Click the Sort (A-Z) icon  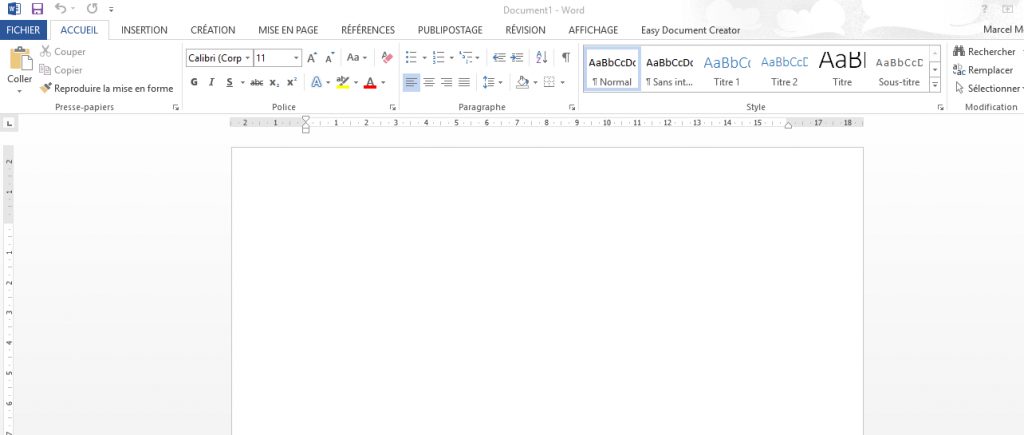[541, 58]
